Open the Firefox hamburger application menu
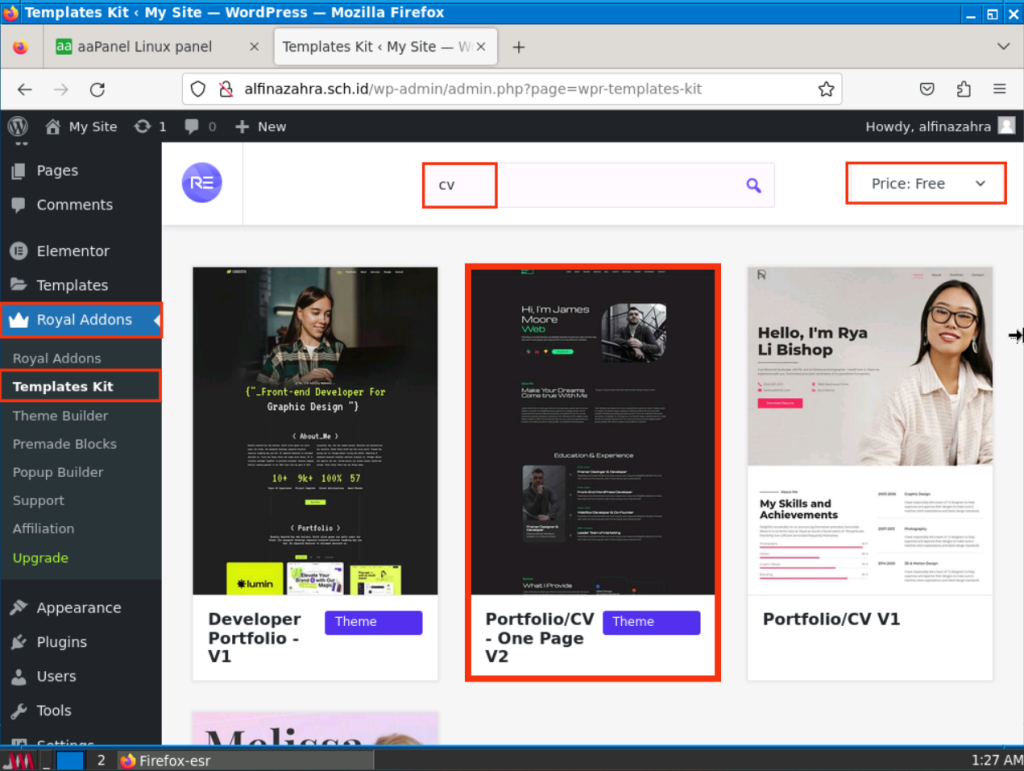 click(999, 89)
